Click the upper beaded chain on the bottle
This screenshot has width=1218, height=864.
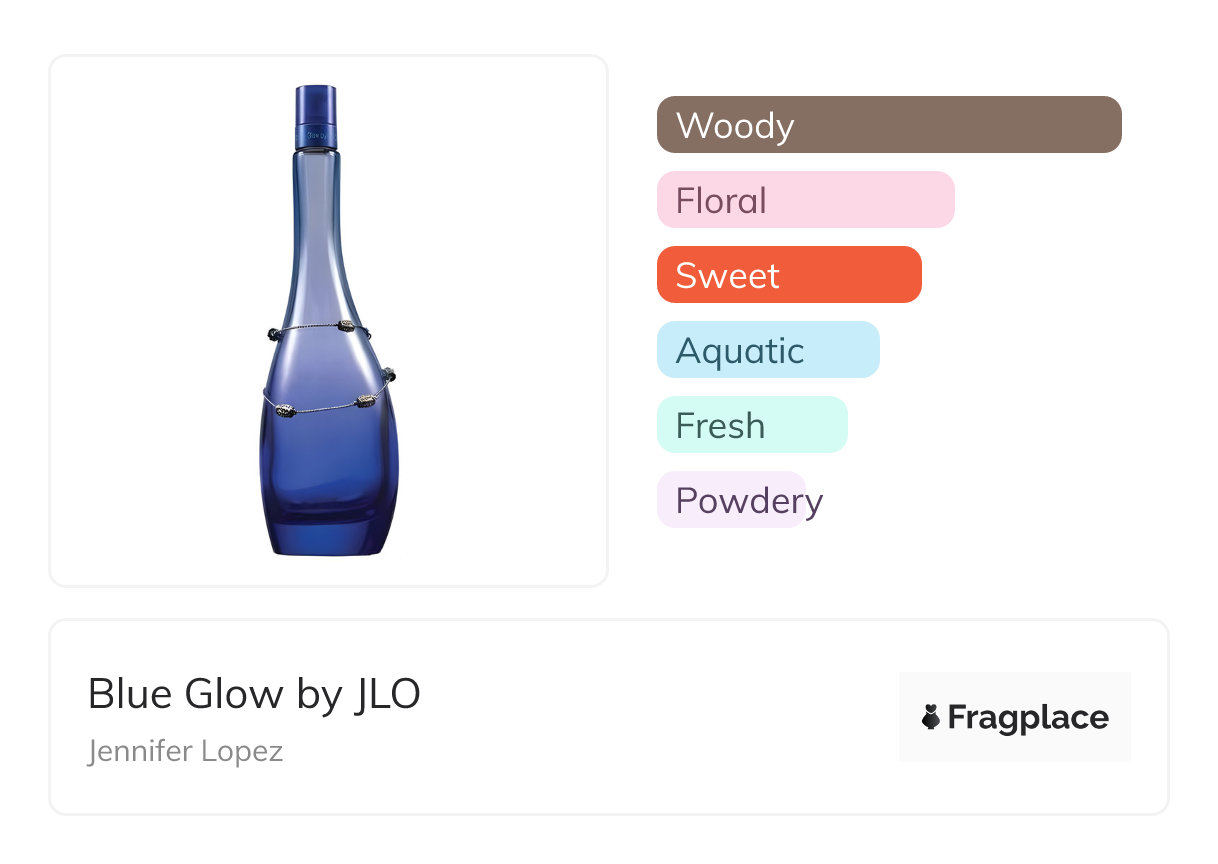tap(308, 329)
